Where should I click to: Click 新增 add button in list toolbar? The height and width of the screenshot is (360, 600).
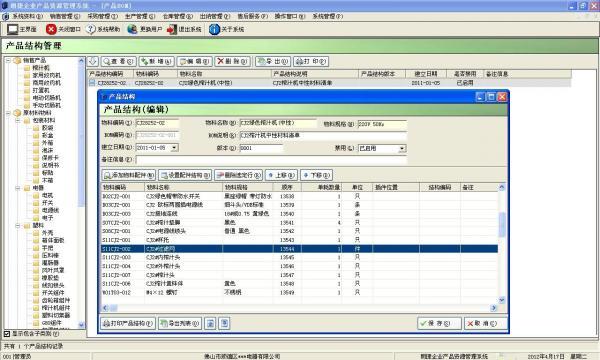(x=156, y=61)
